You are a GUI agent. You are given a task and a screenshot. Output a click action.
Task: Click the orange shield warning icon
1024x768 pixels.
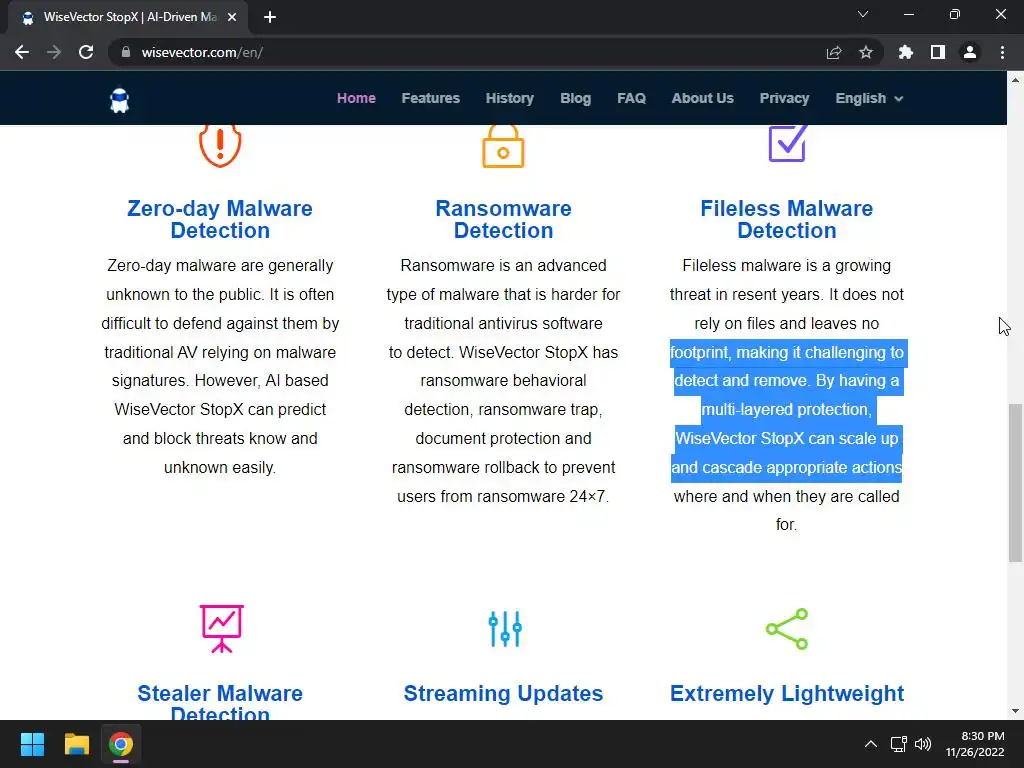[220, 146]
